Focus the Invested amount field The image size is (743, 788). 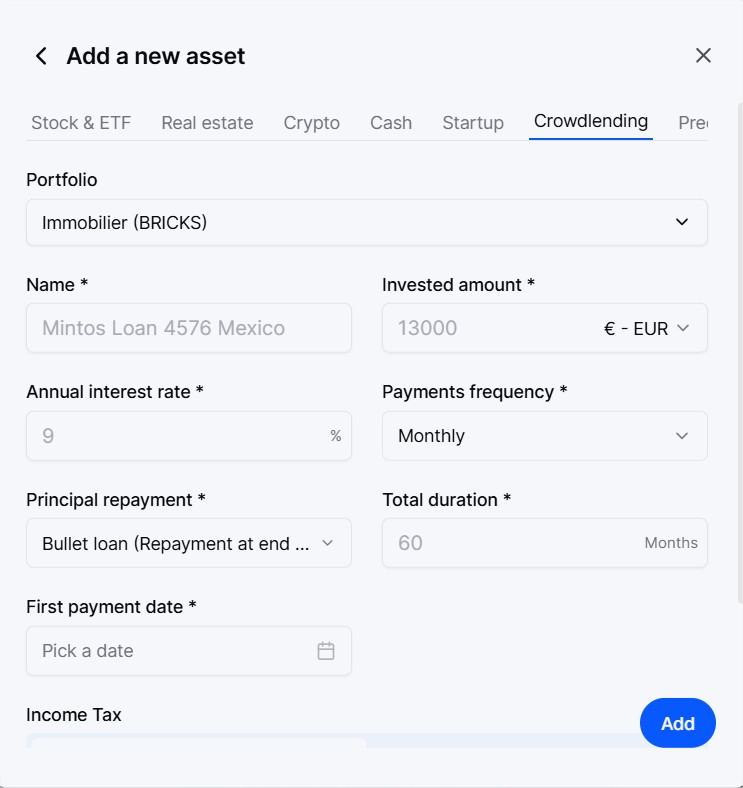[x=490, y=328]
